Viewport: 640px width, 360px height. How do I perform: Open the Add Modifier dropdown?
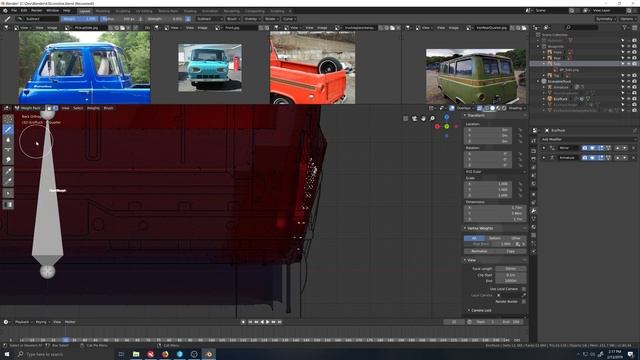tap(588, 139)
